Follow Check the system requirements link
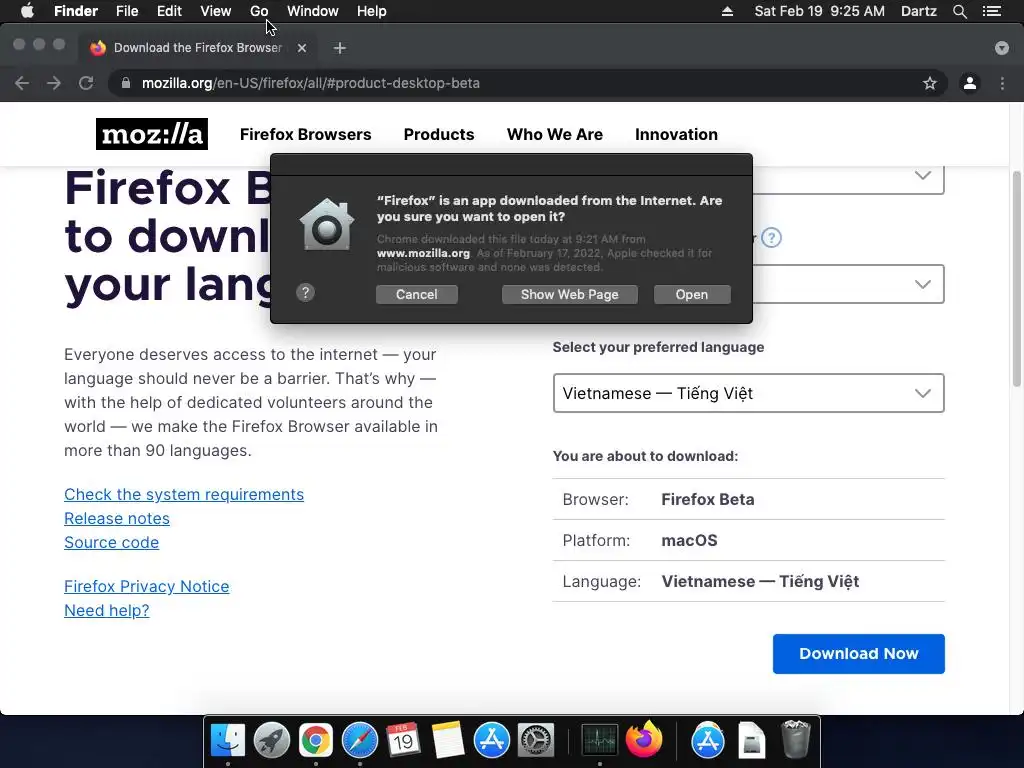 pyautogui.click(x=184, y=494)
